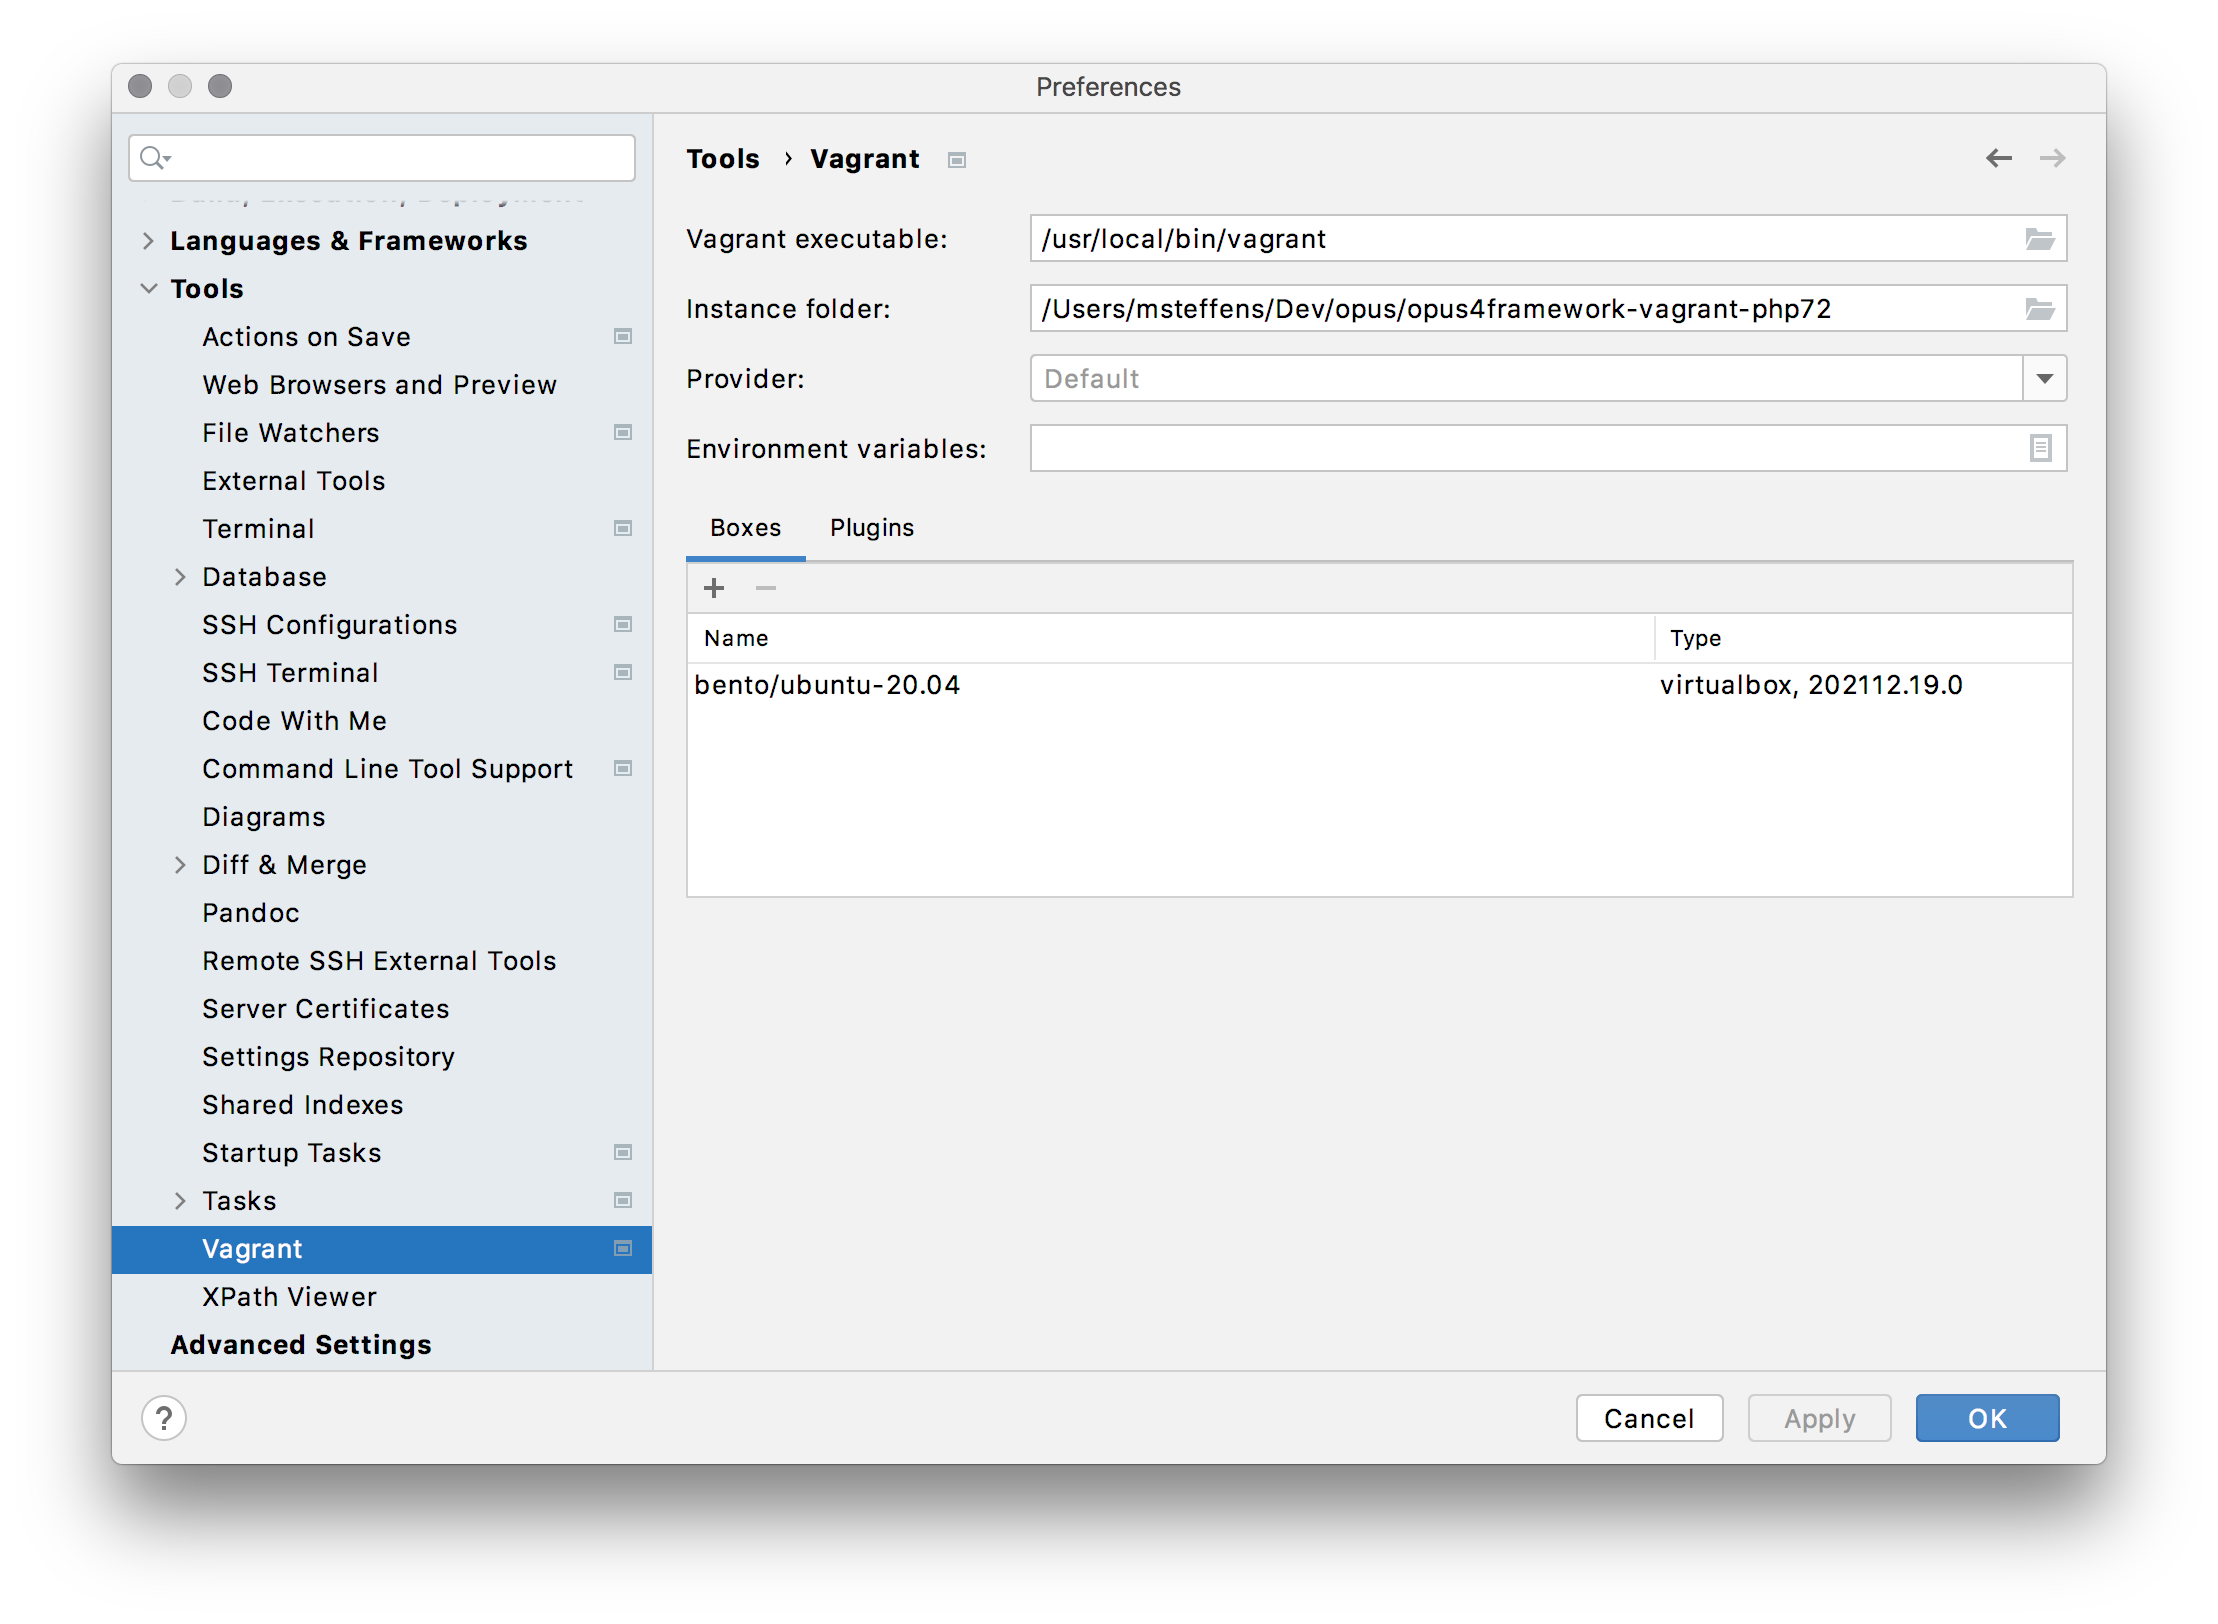
Task: Switch to the Plugins tab
Action: click(x=870, y=529)
